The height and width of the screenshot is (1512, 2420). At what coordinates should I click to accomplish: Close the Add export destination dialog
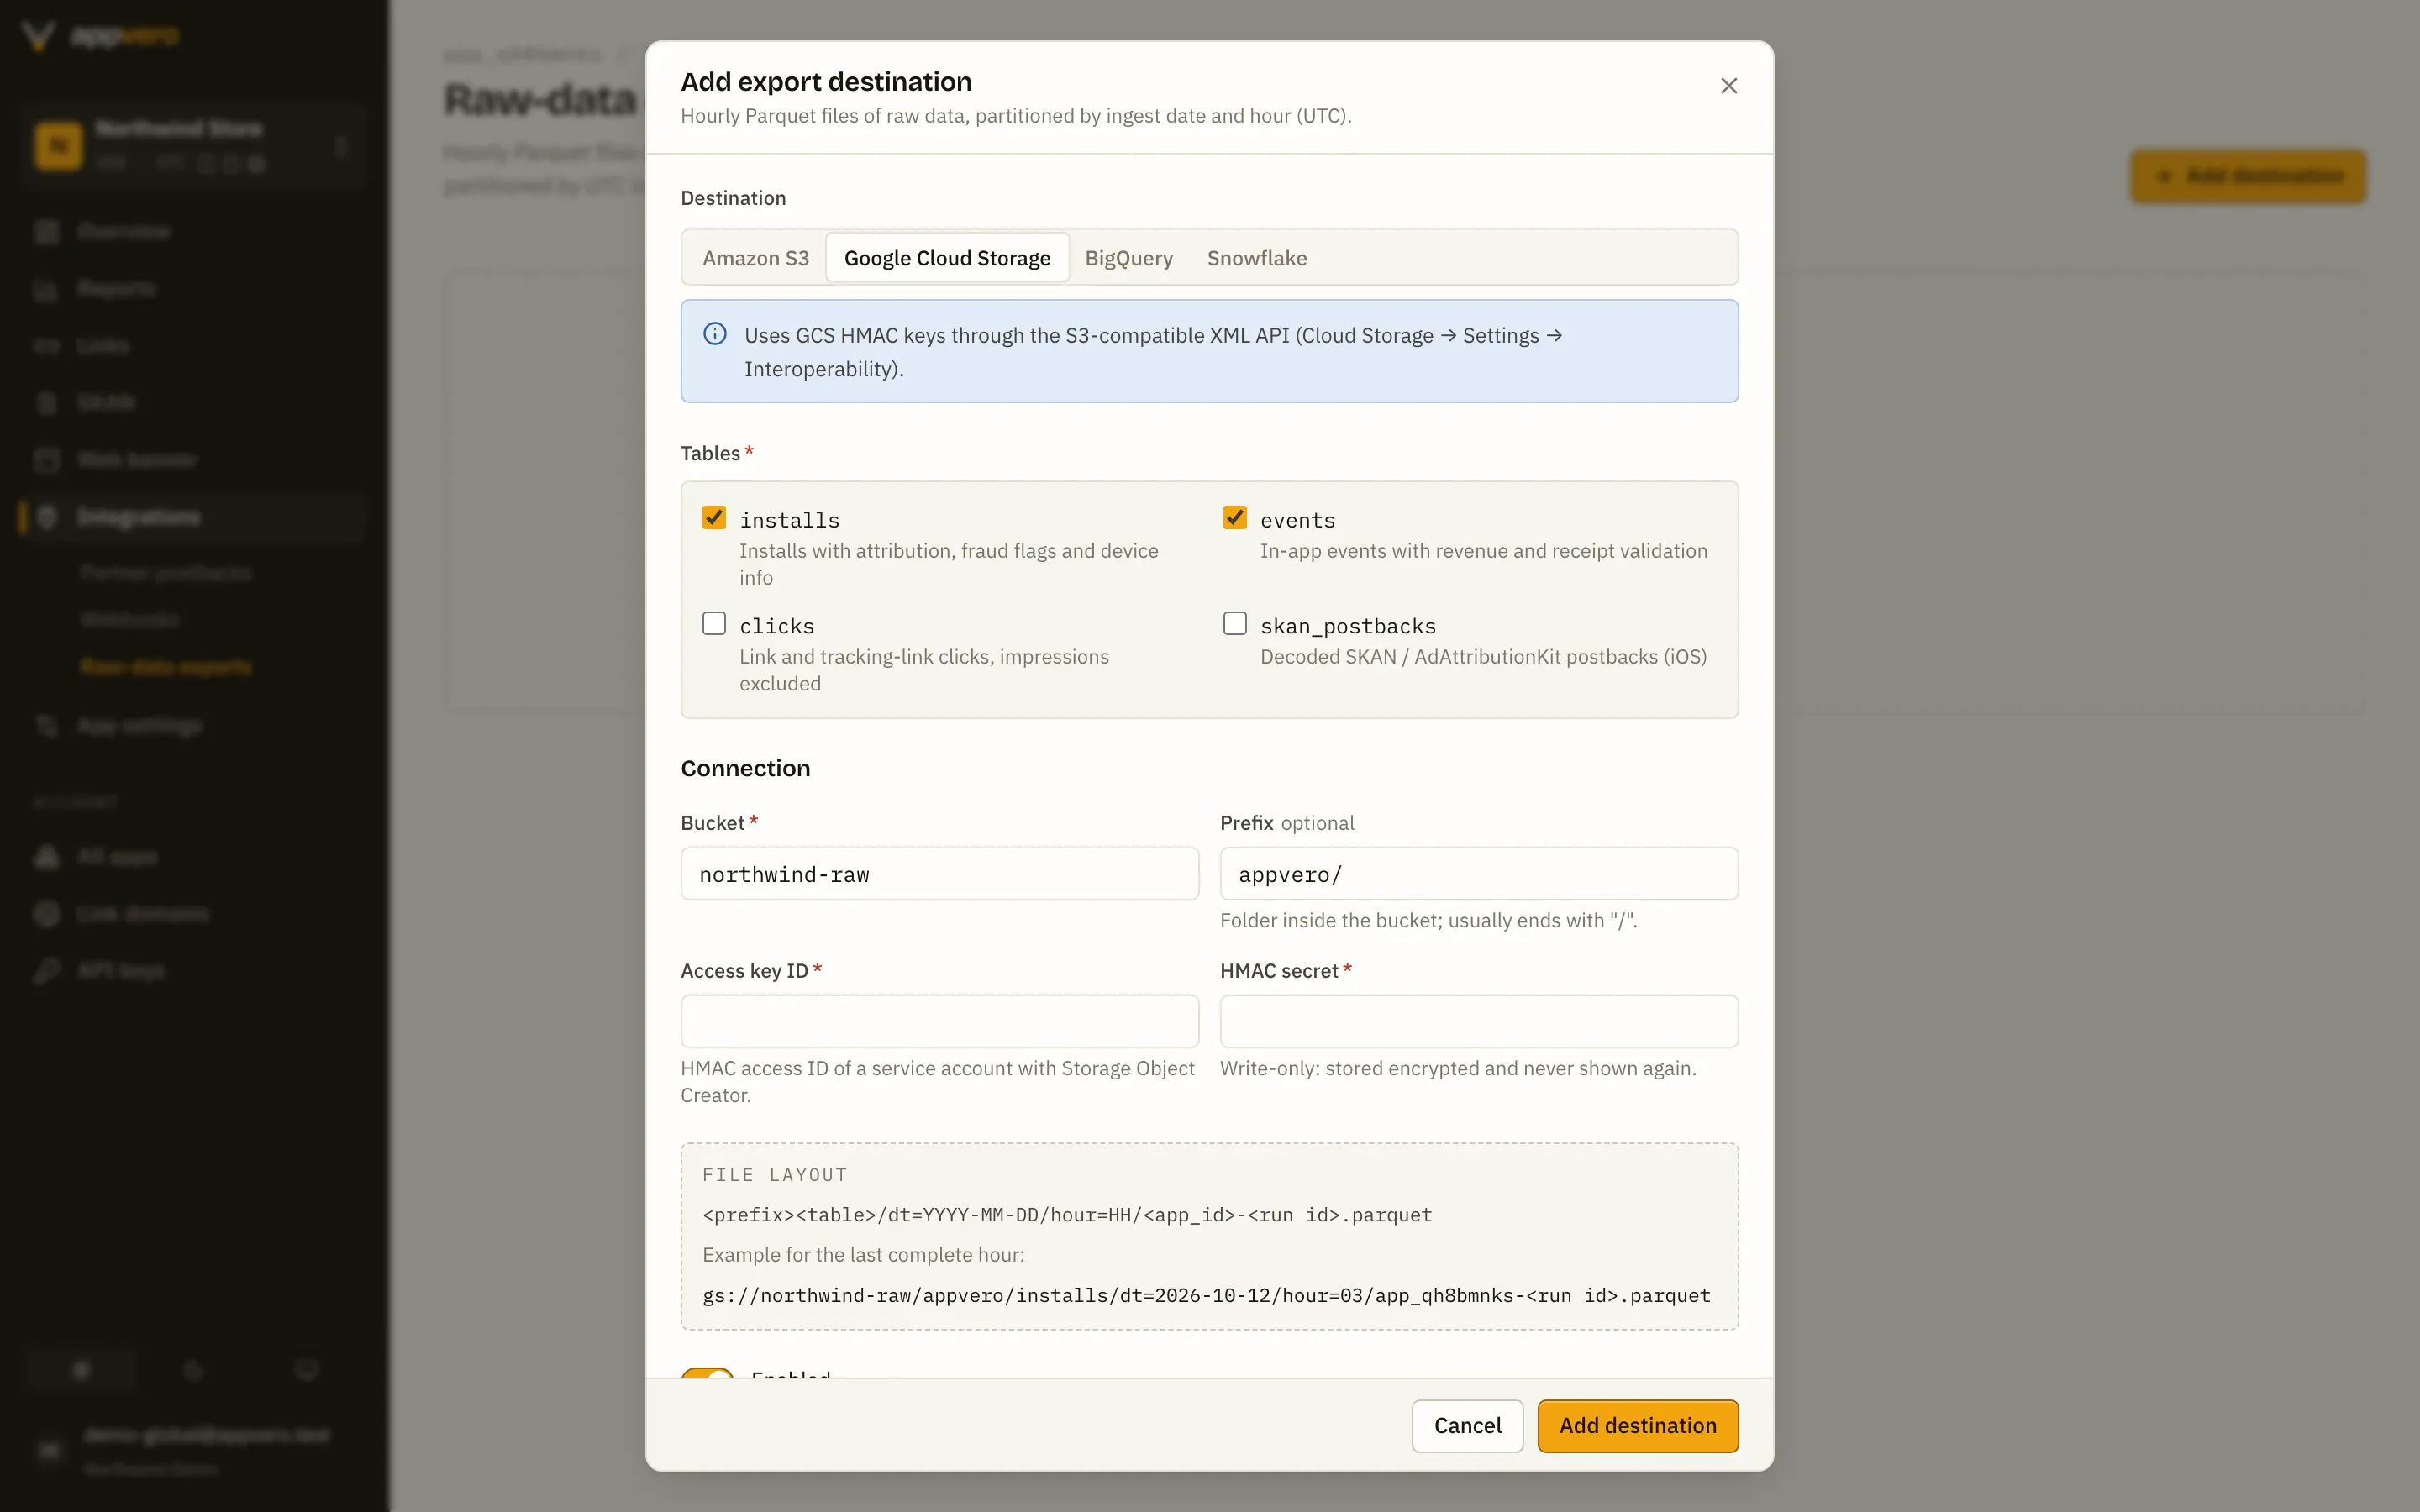1728,86
